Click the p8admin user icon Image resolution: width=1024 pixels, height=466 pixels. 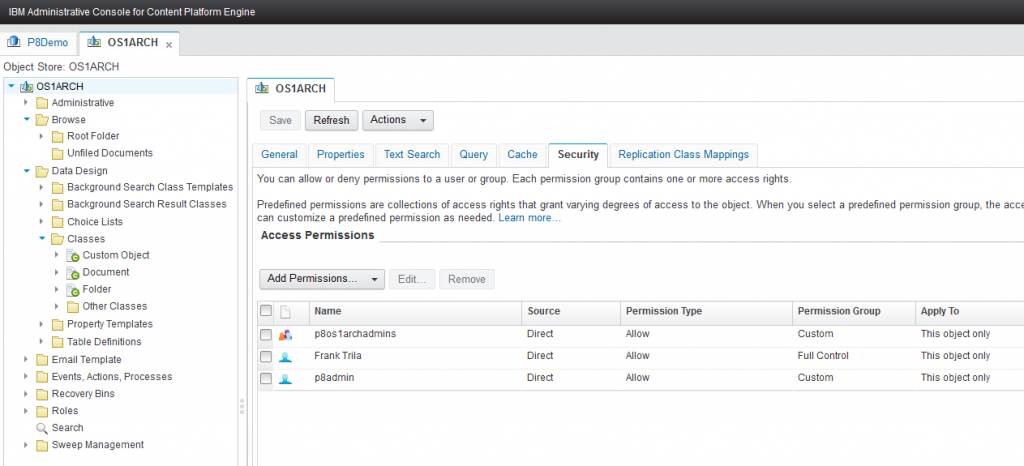pos(285,378)
